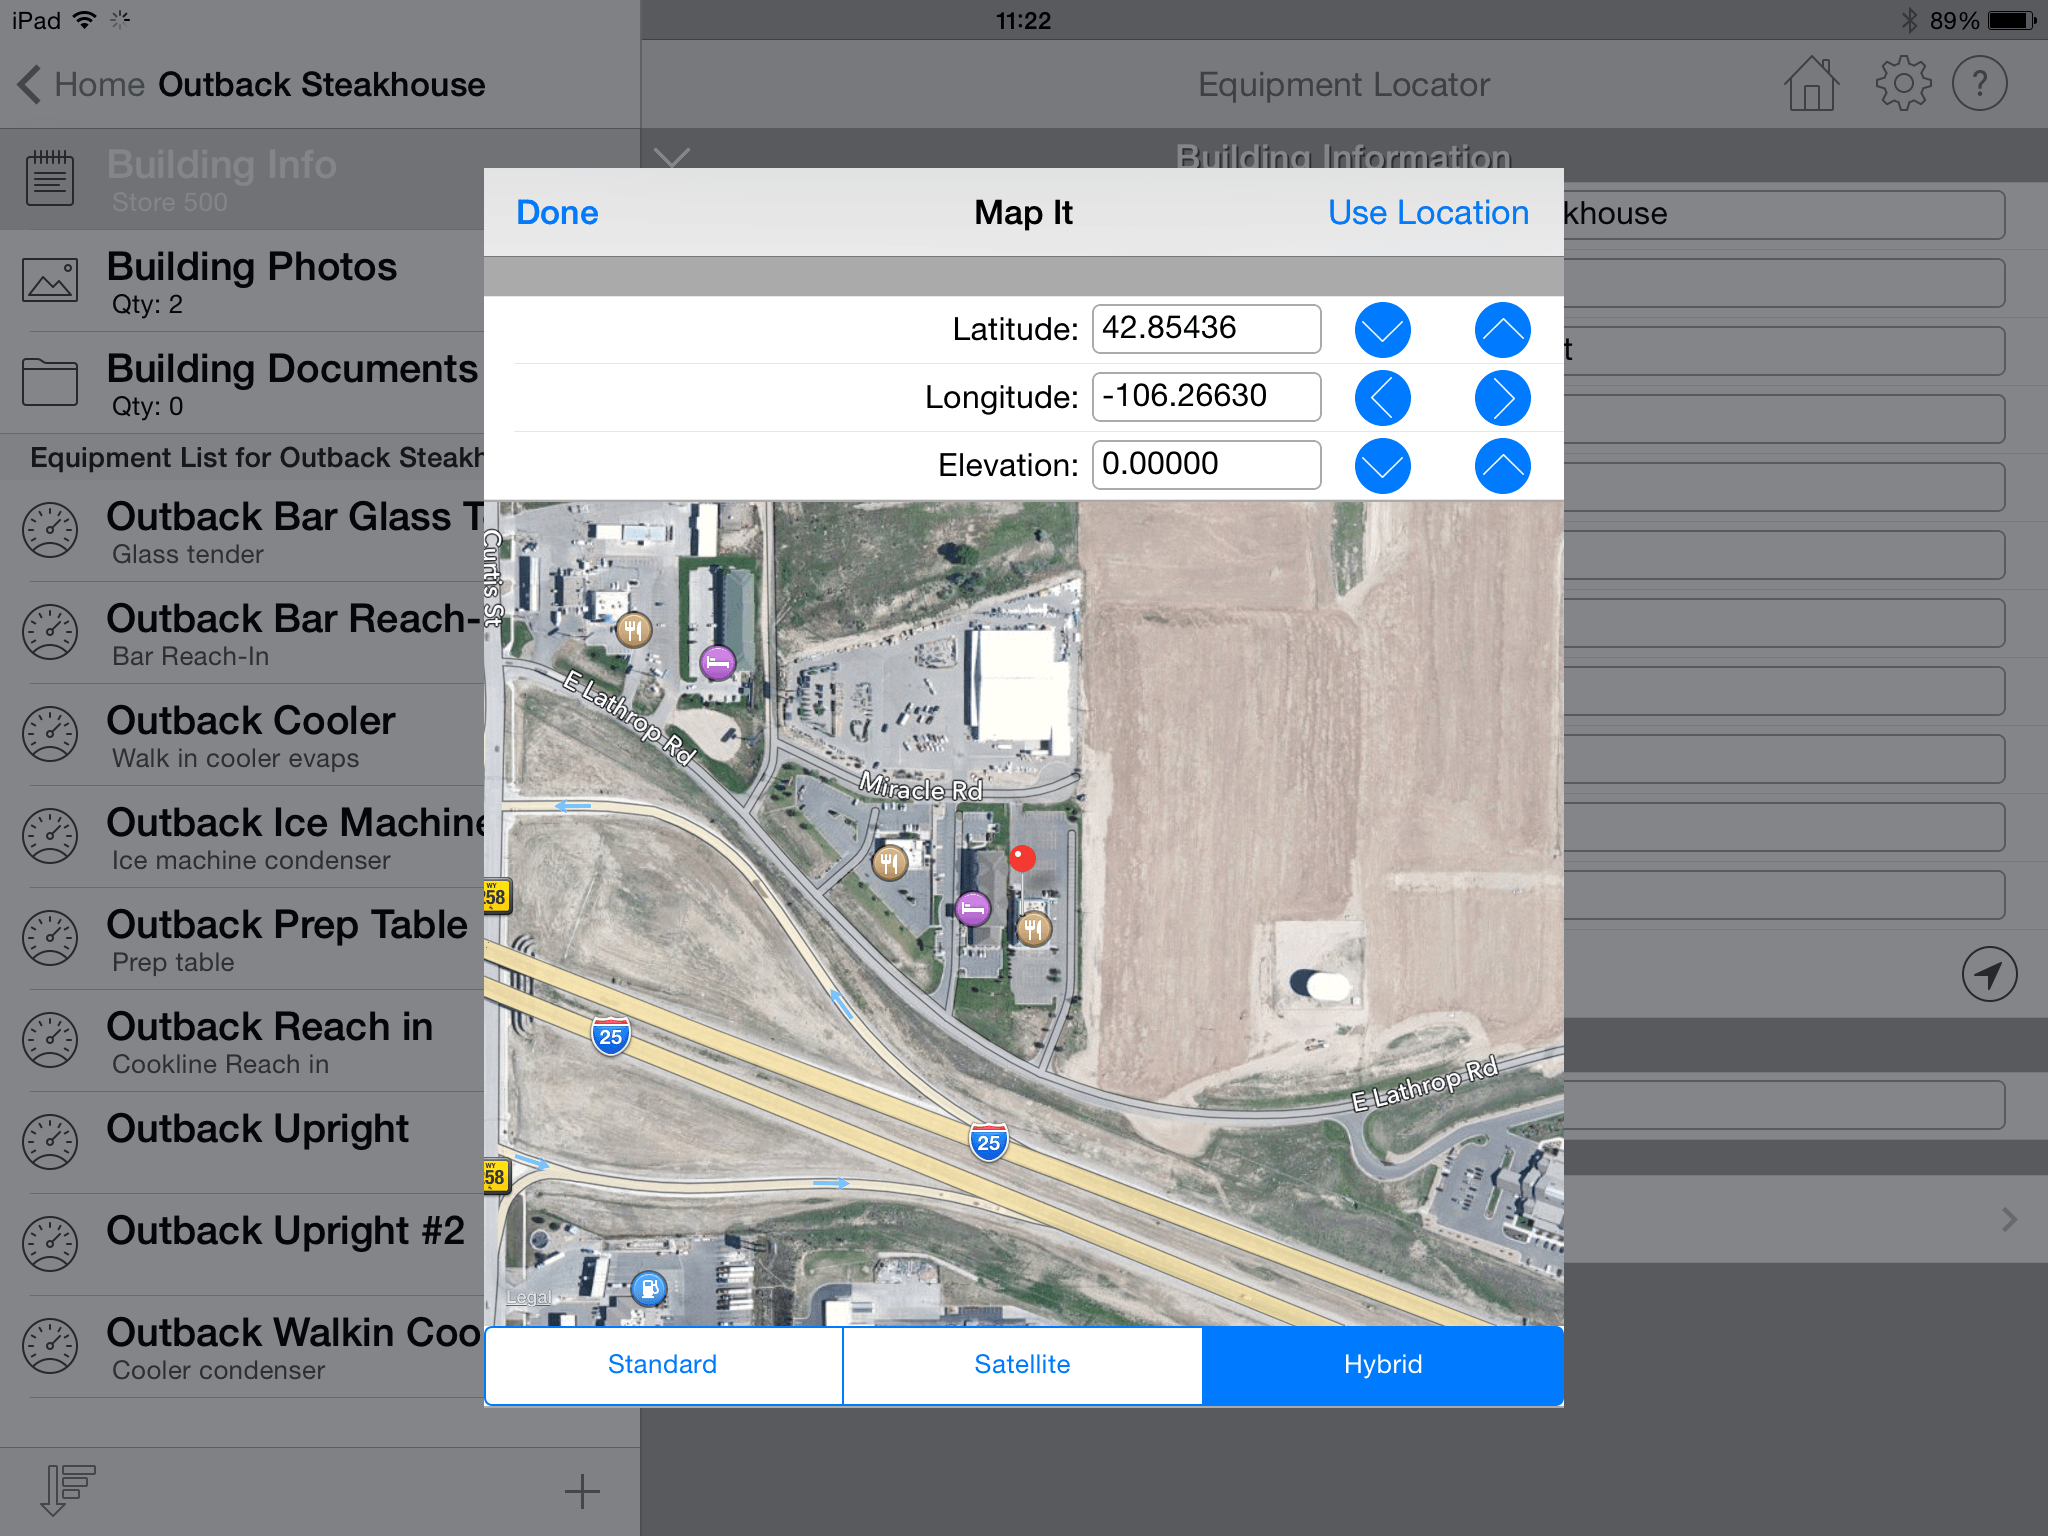Go back with the Home chevron

(x=30, y=85)
